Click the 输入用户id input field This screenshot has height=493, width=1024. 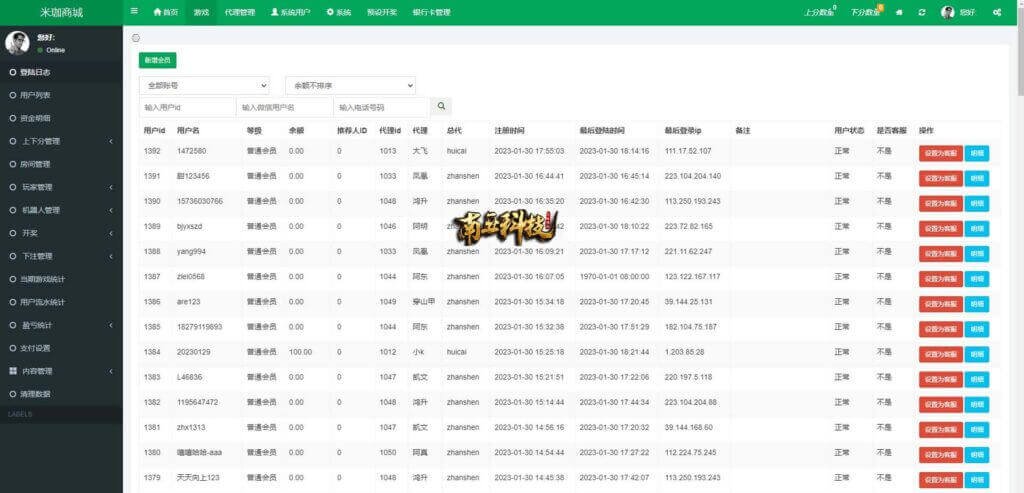point(187,106)
